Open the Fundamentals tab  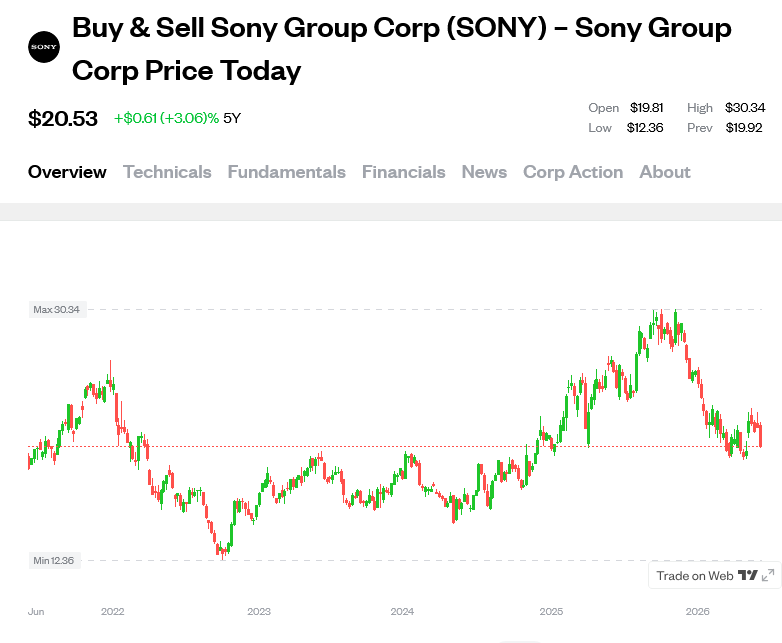(x=286, y=172)
